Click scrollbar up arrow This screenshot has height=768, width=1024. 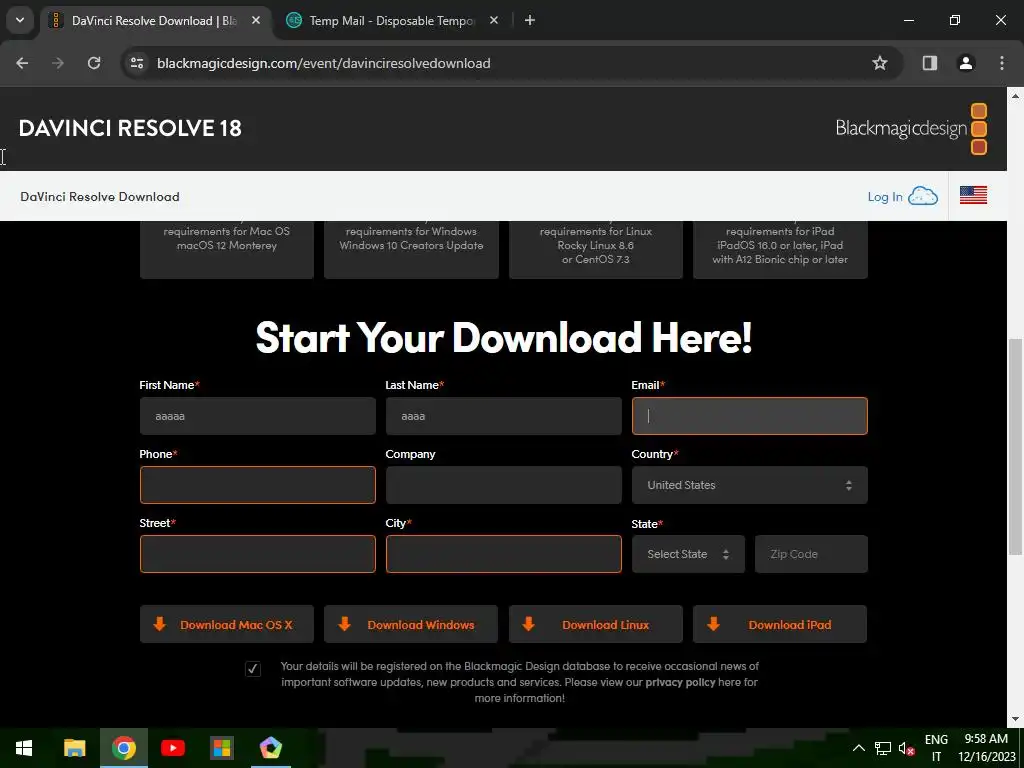[x=1015, y=95]
